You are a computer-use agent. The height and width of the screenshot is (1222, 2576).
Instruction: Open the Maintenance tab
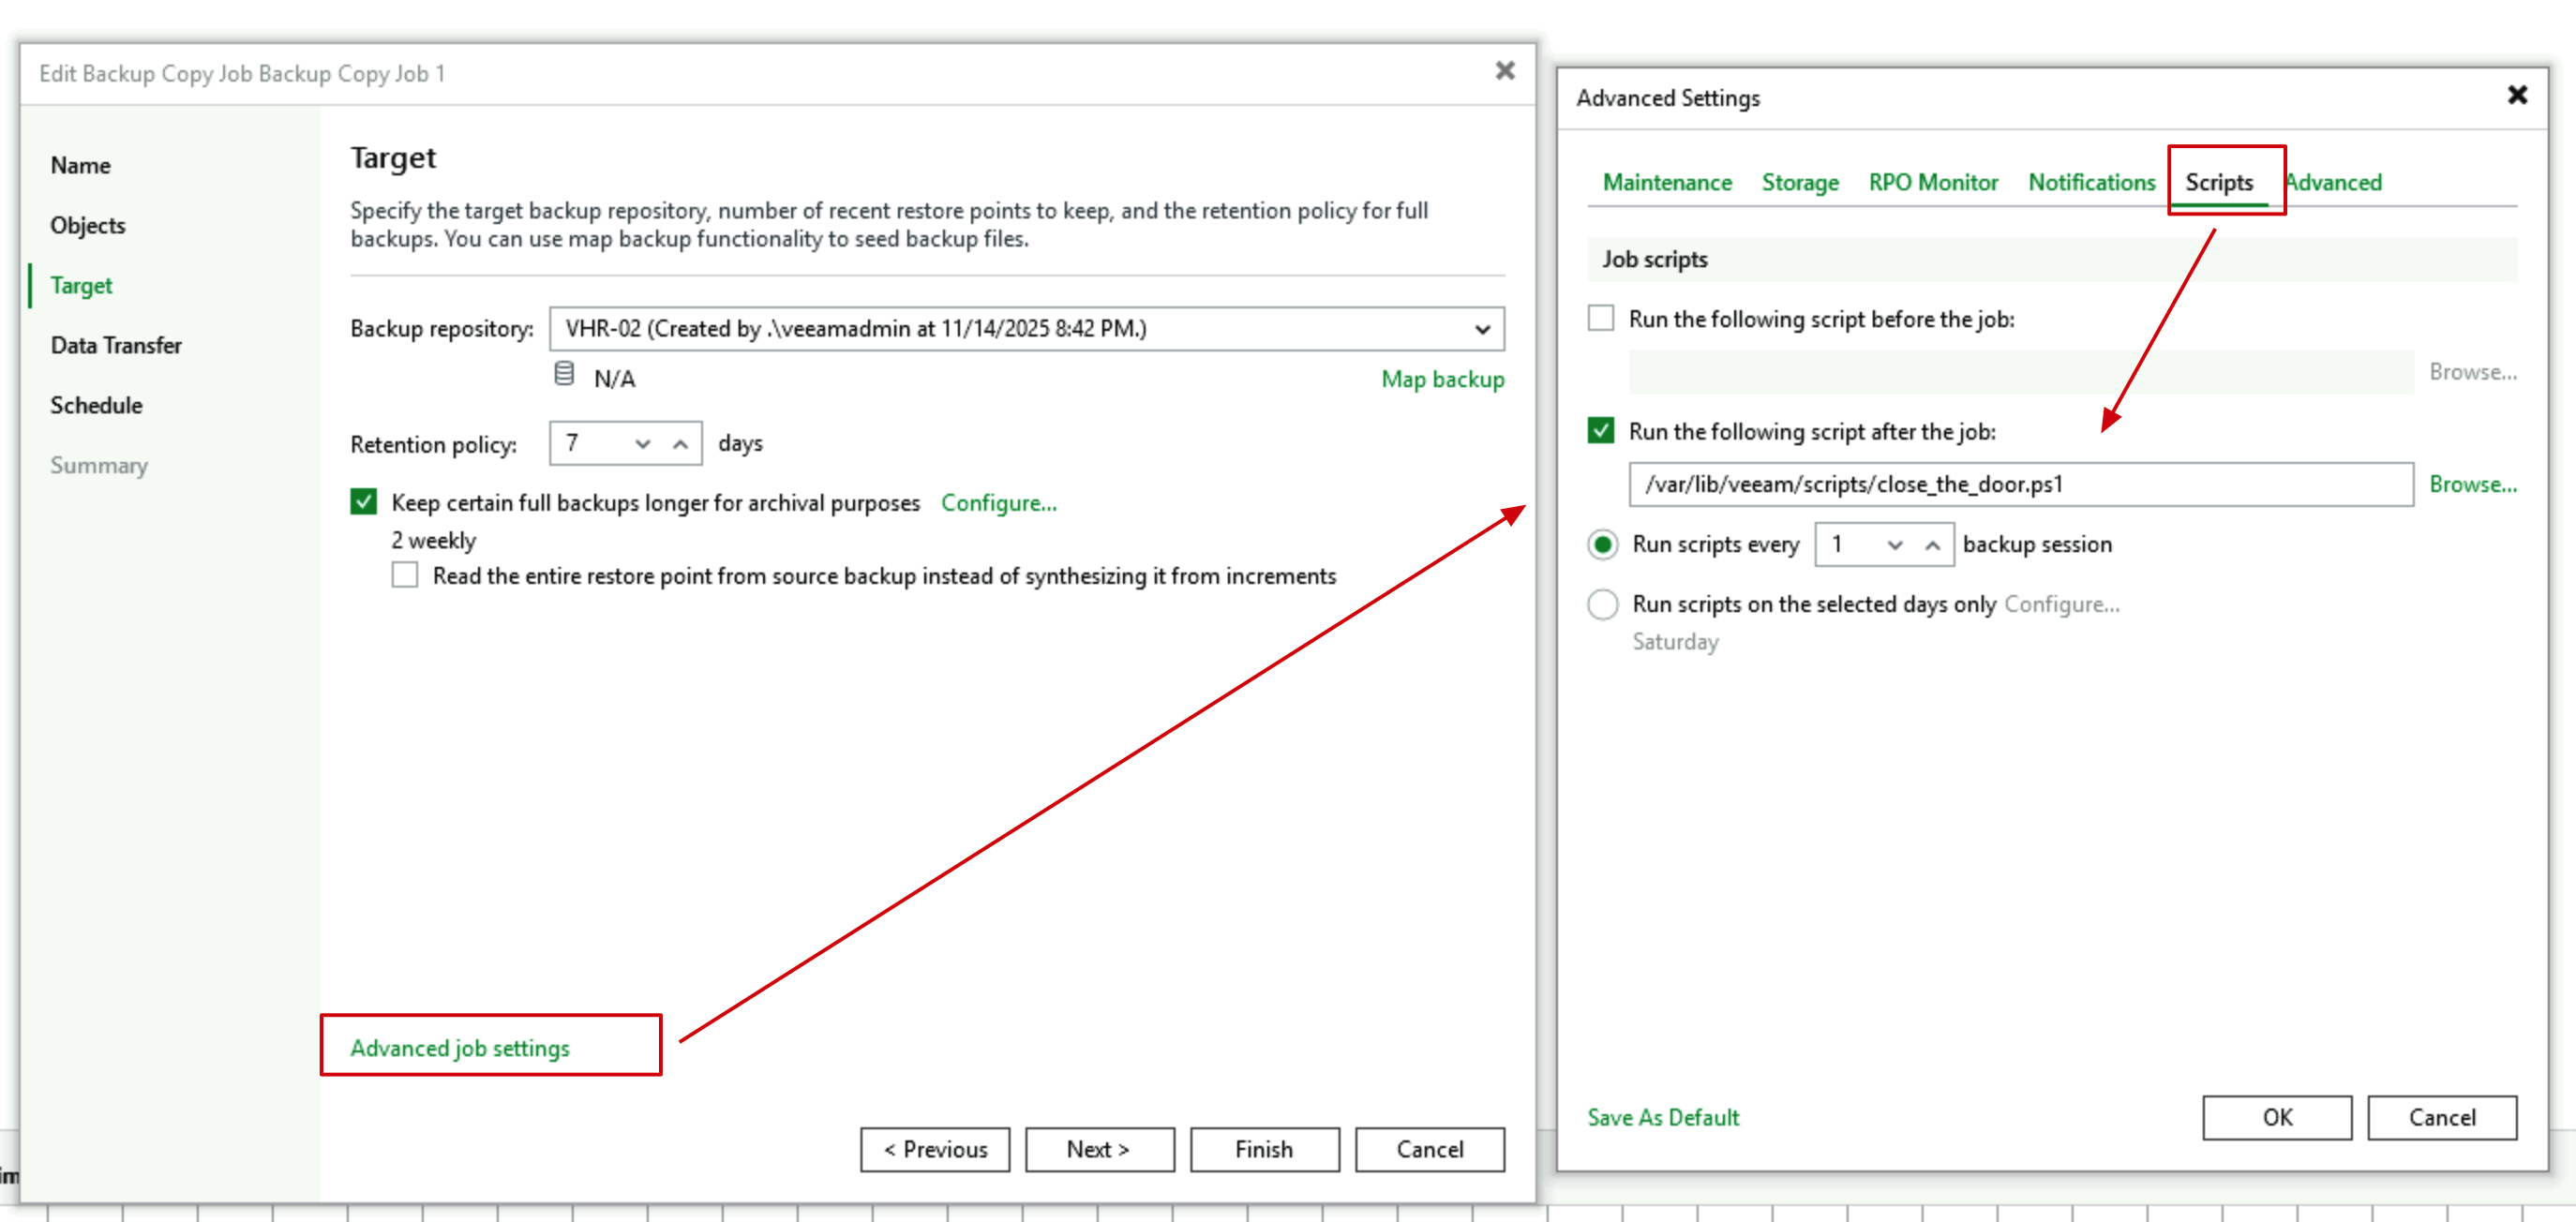tap(1666, 182)
